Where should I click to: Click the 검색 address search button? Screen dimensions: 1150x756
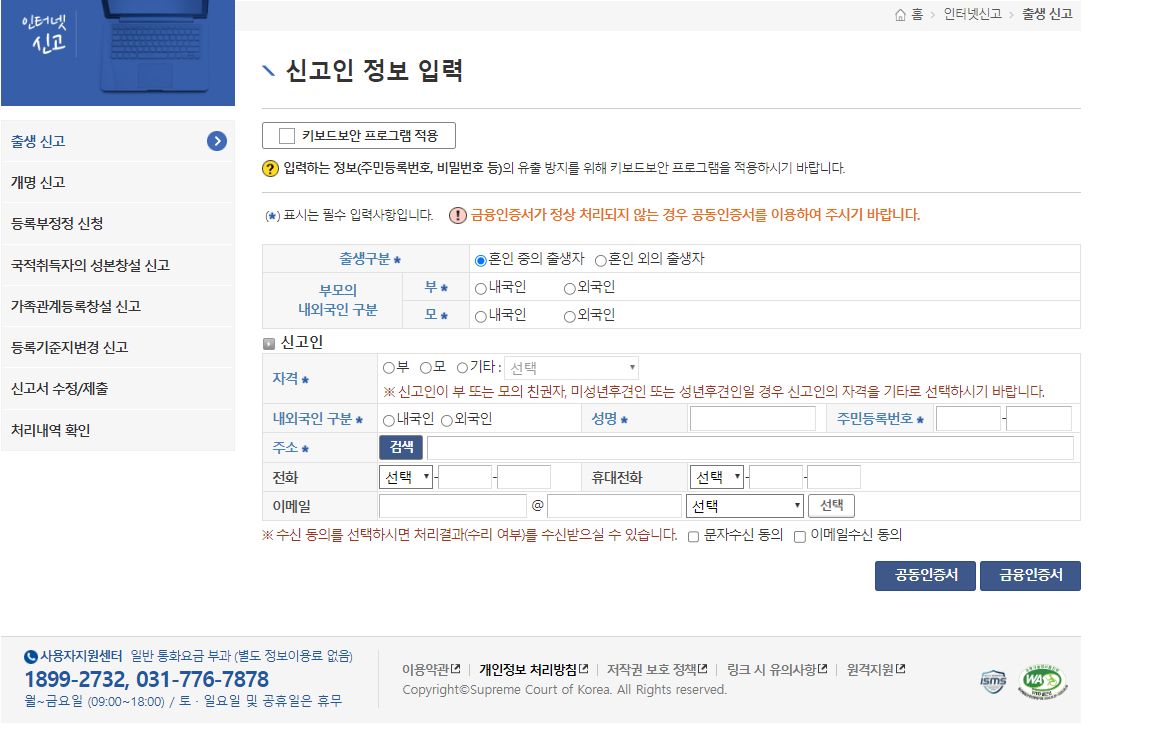click(400, 447)
